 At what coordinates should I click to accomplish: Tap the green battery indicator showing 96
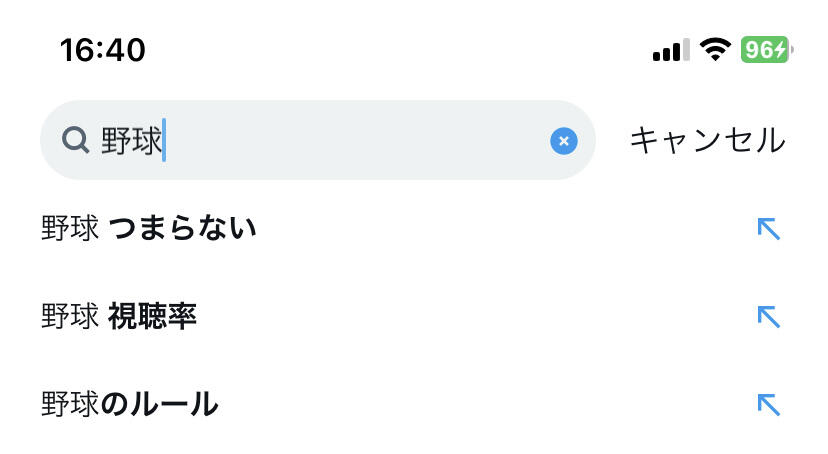pos(764,50)
